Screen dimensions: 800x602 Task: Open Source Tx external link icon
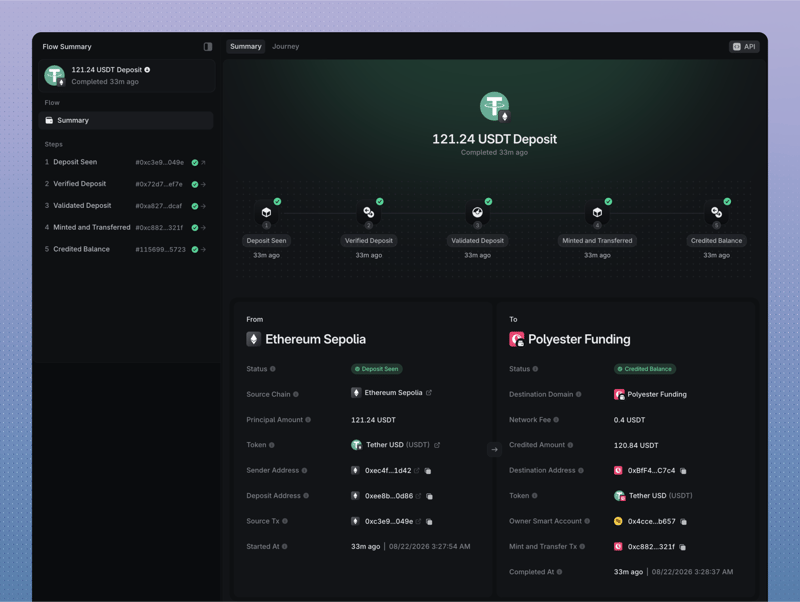click(418, 521)
